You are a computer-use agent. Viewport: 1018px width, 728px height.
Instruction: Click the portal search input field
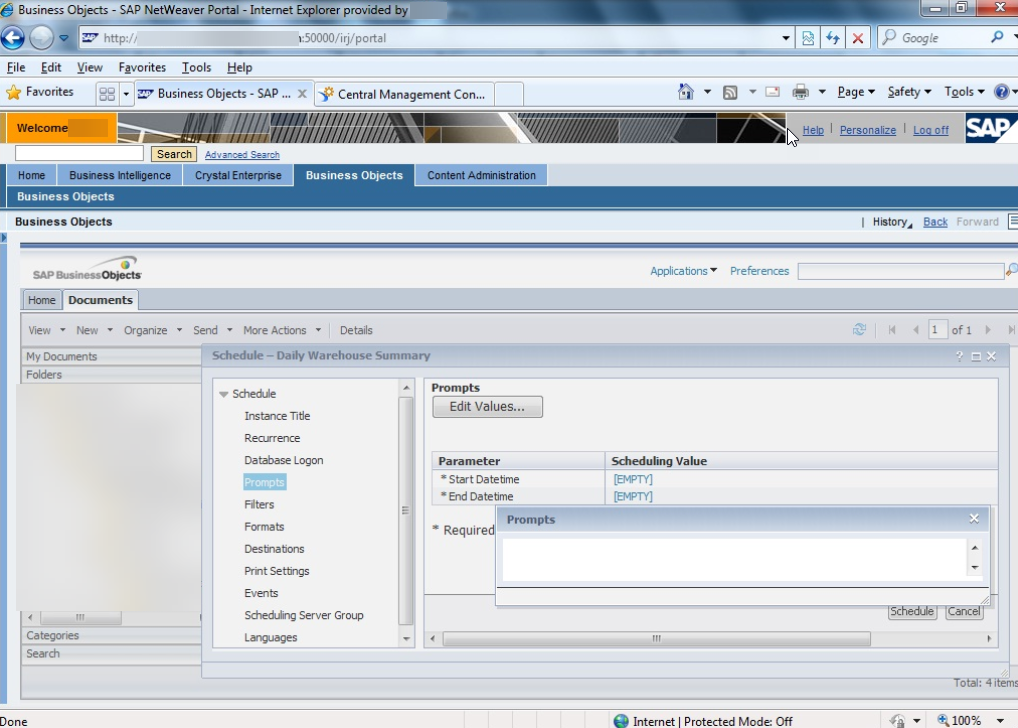[79, 153]
